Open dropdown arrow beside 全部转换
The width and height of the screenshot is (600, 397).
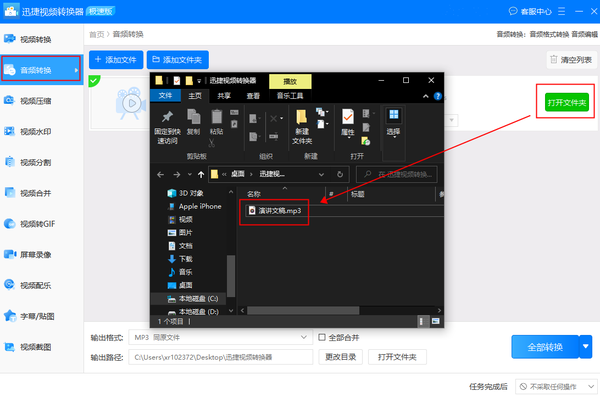[586, 347]
